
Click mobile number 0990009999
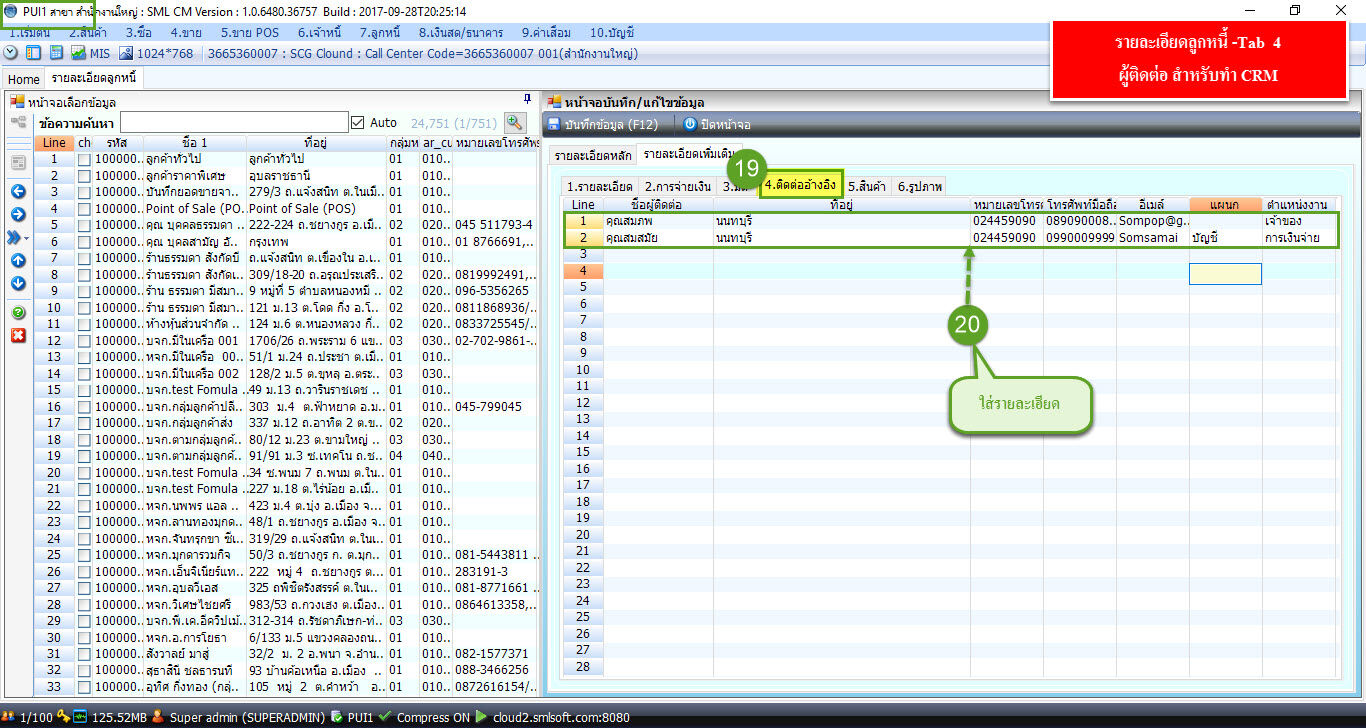pos(1080,238)
